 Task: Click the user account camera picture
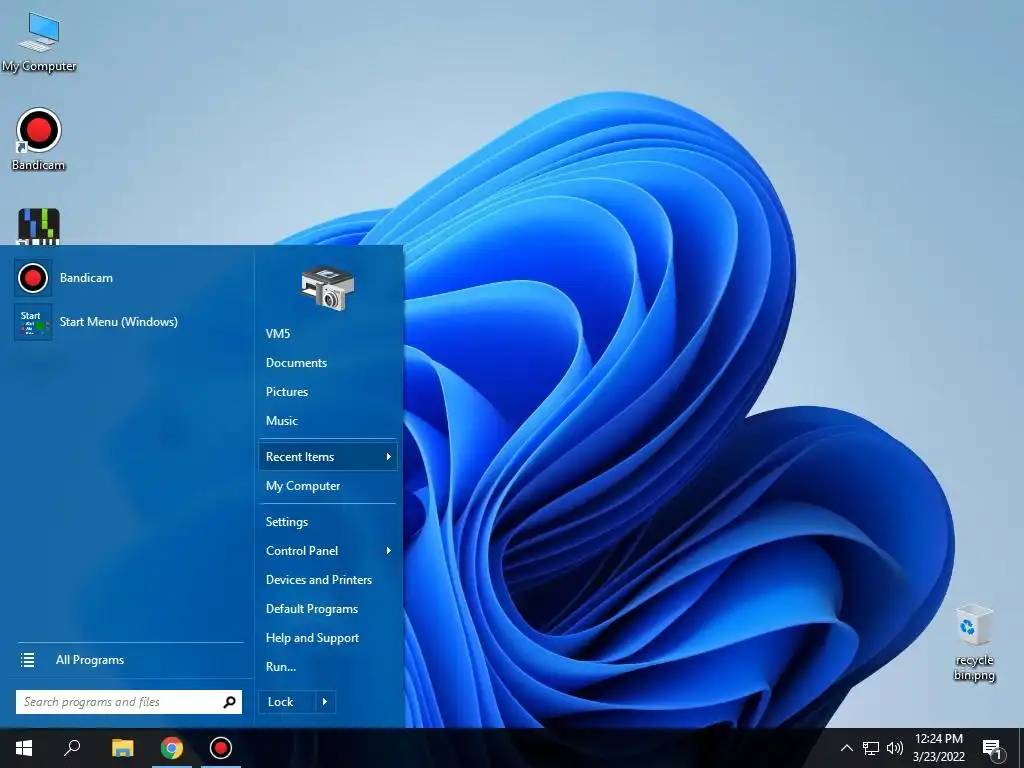tap(327, 287)
